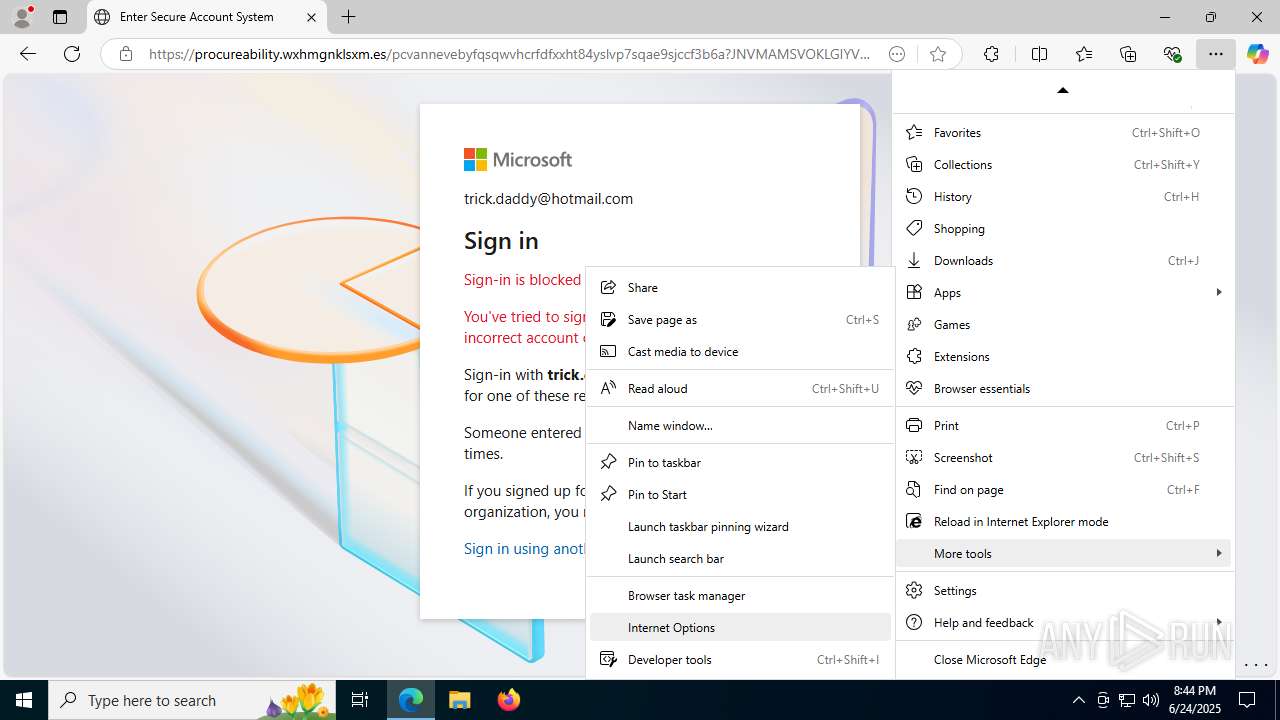Open File Explorer on taskbar
The width and height of the screenshot is (1280, 720).
click(459, 700)
